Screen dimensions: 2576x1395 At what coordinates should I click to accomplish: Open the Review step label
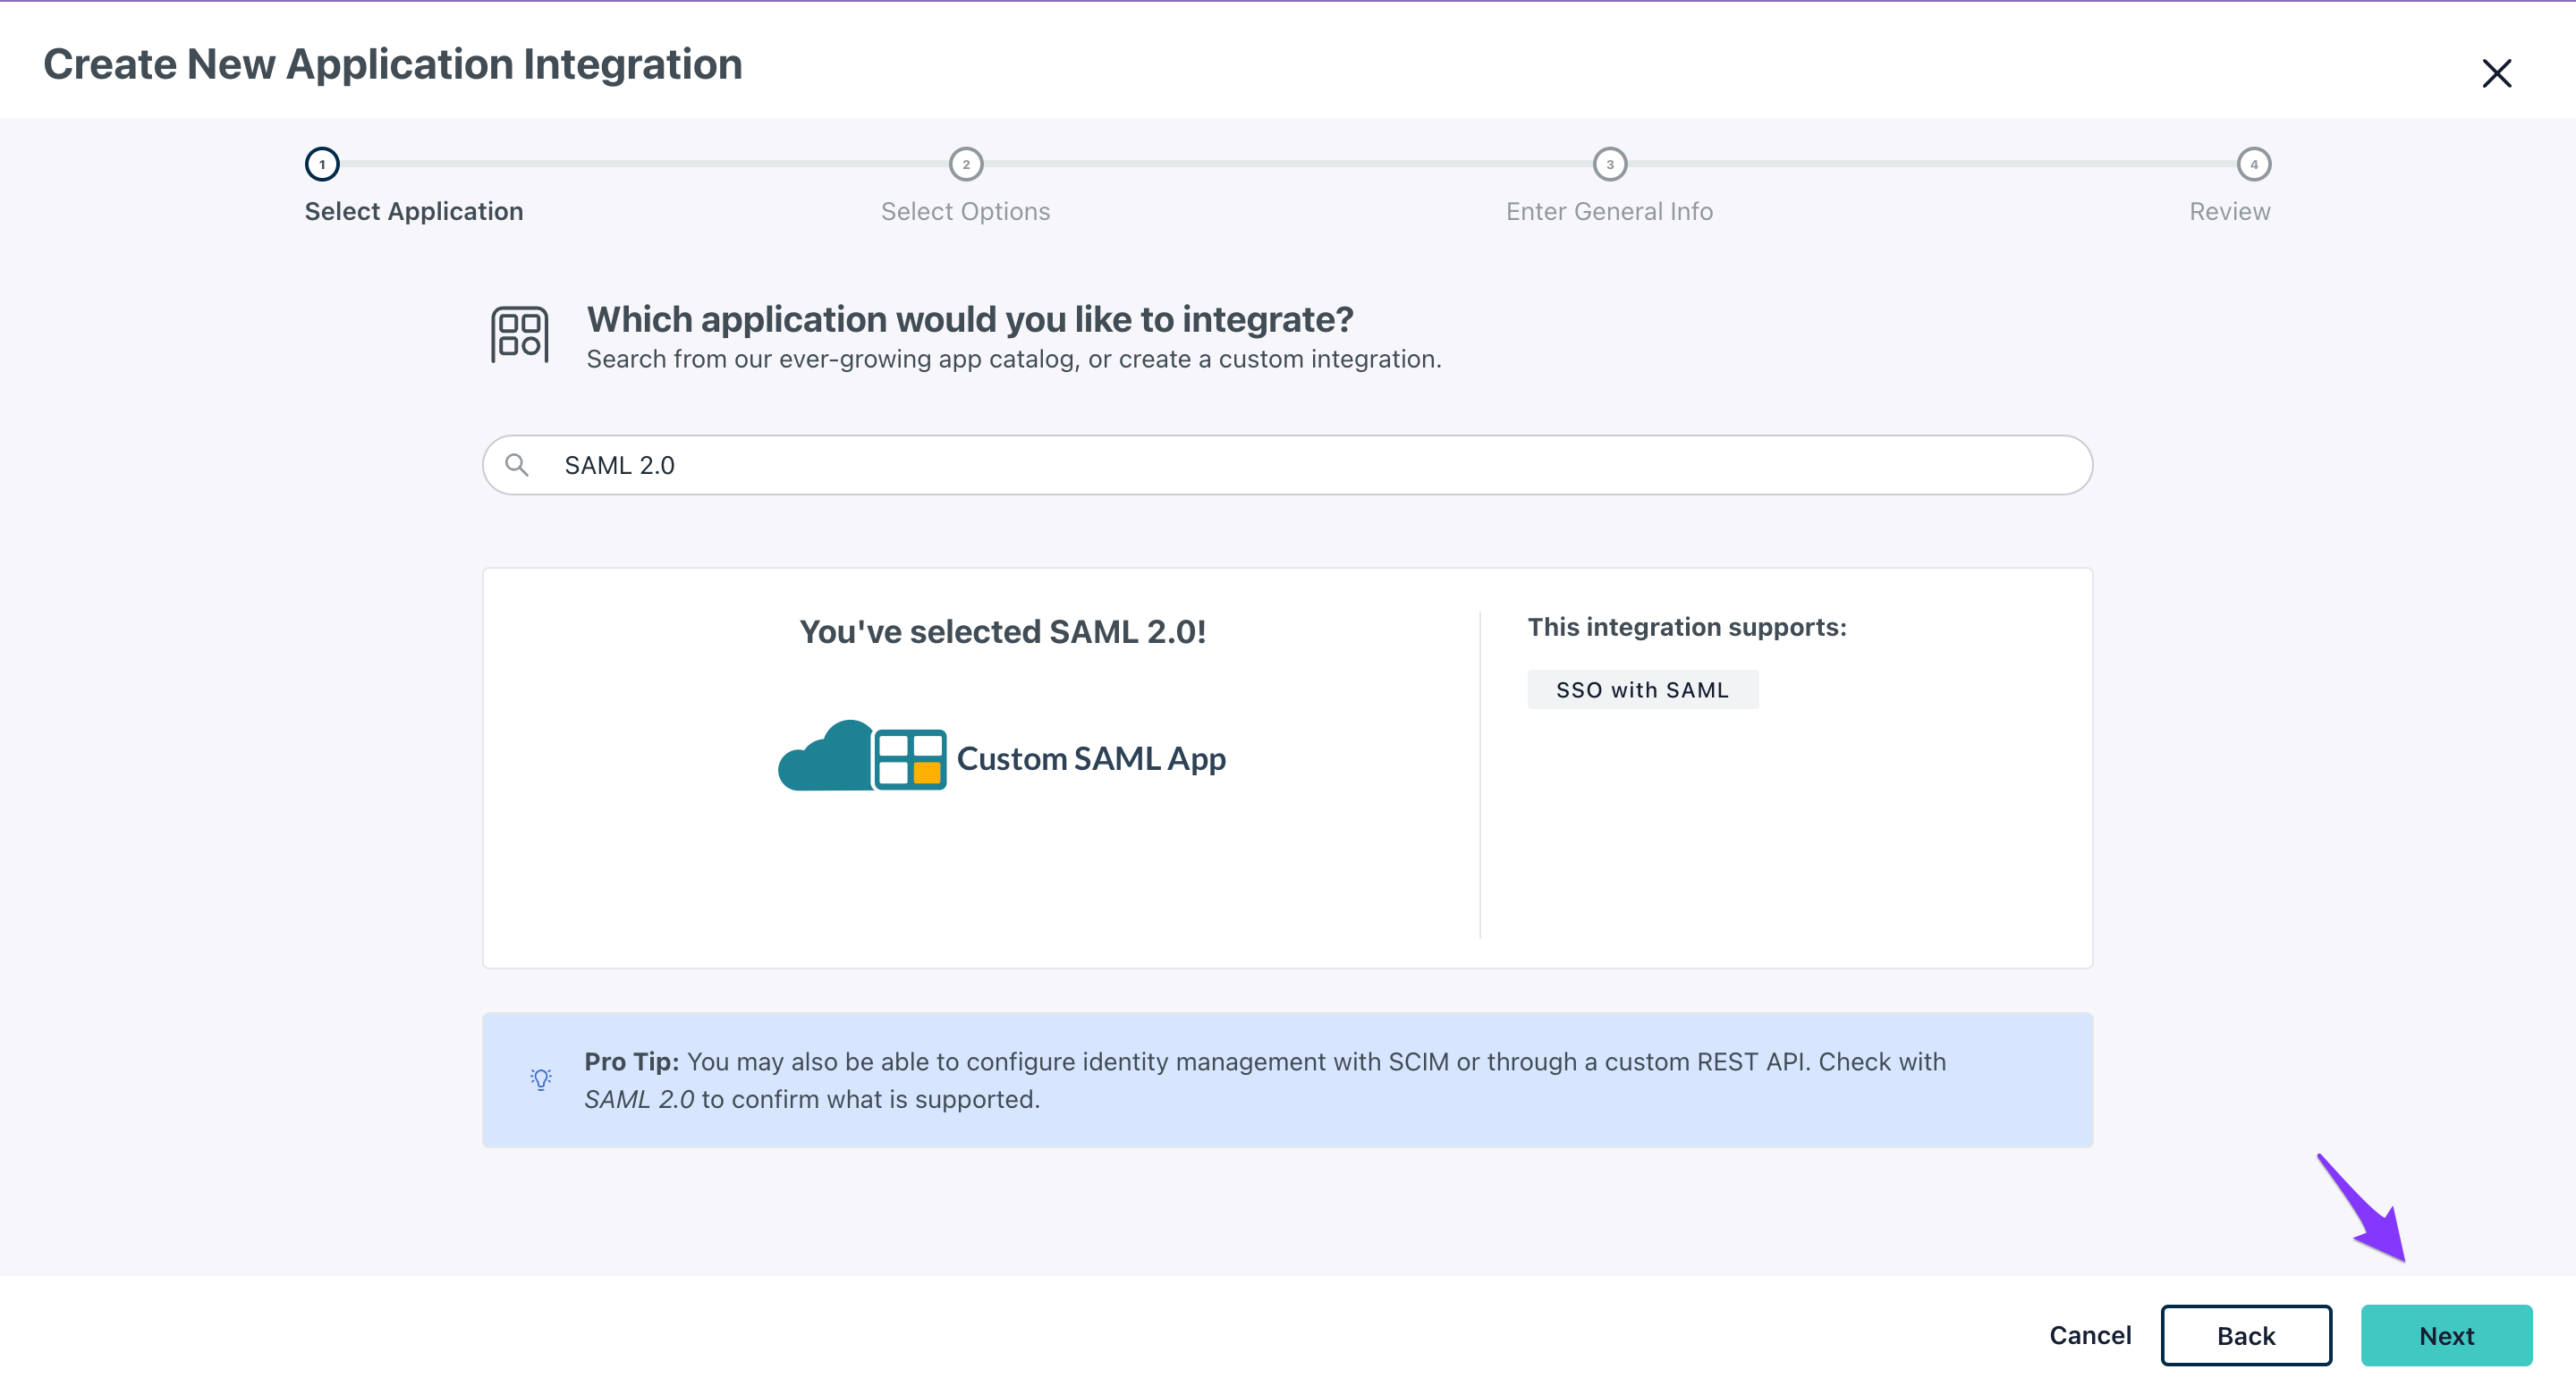coord(2229,211)
